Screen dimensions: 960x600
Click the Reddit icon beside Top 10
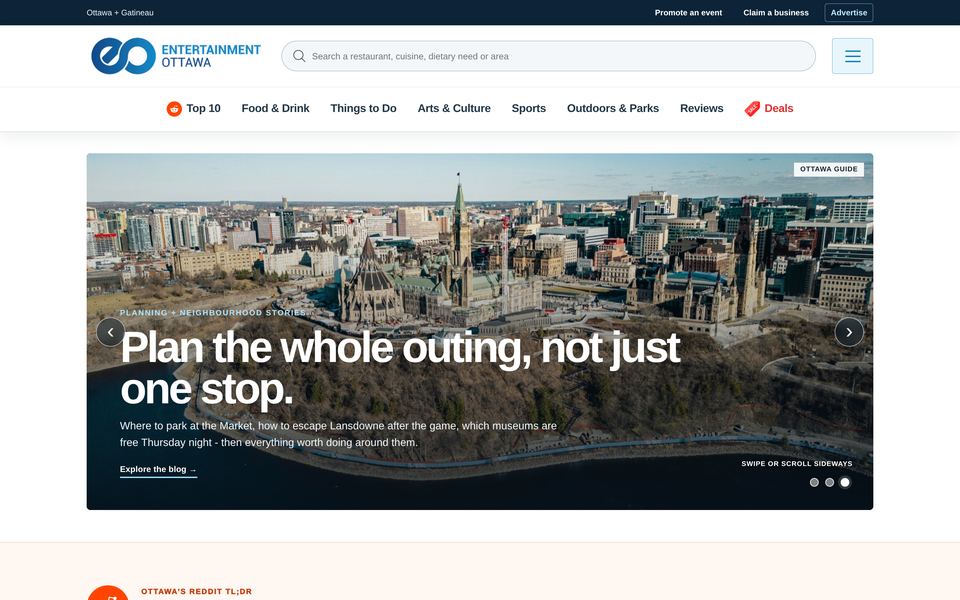click(174, 109)
